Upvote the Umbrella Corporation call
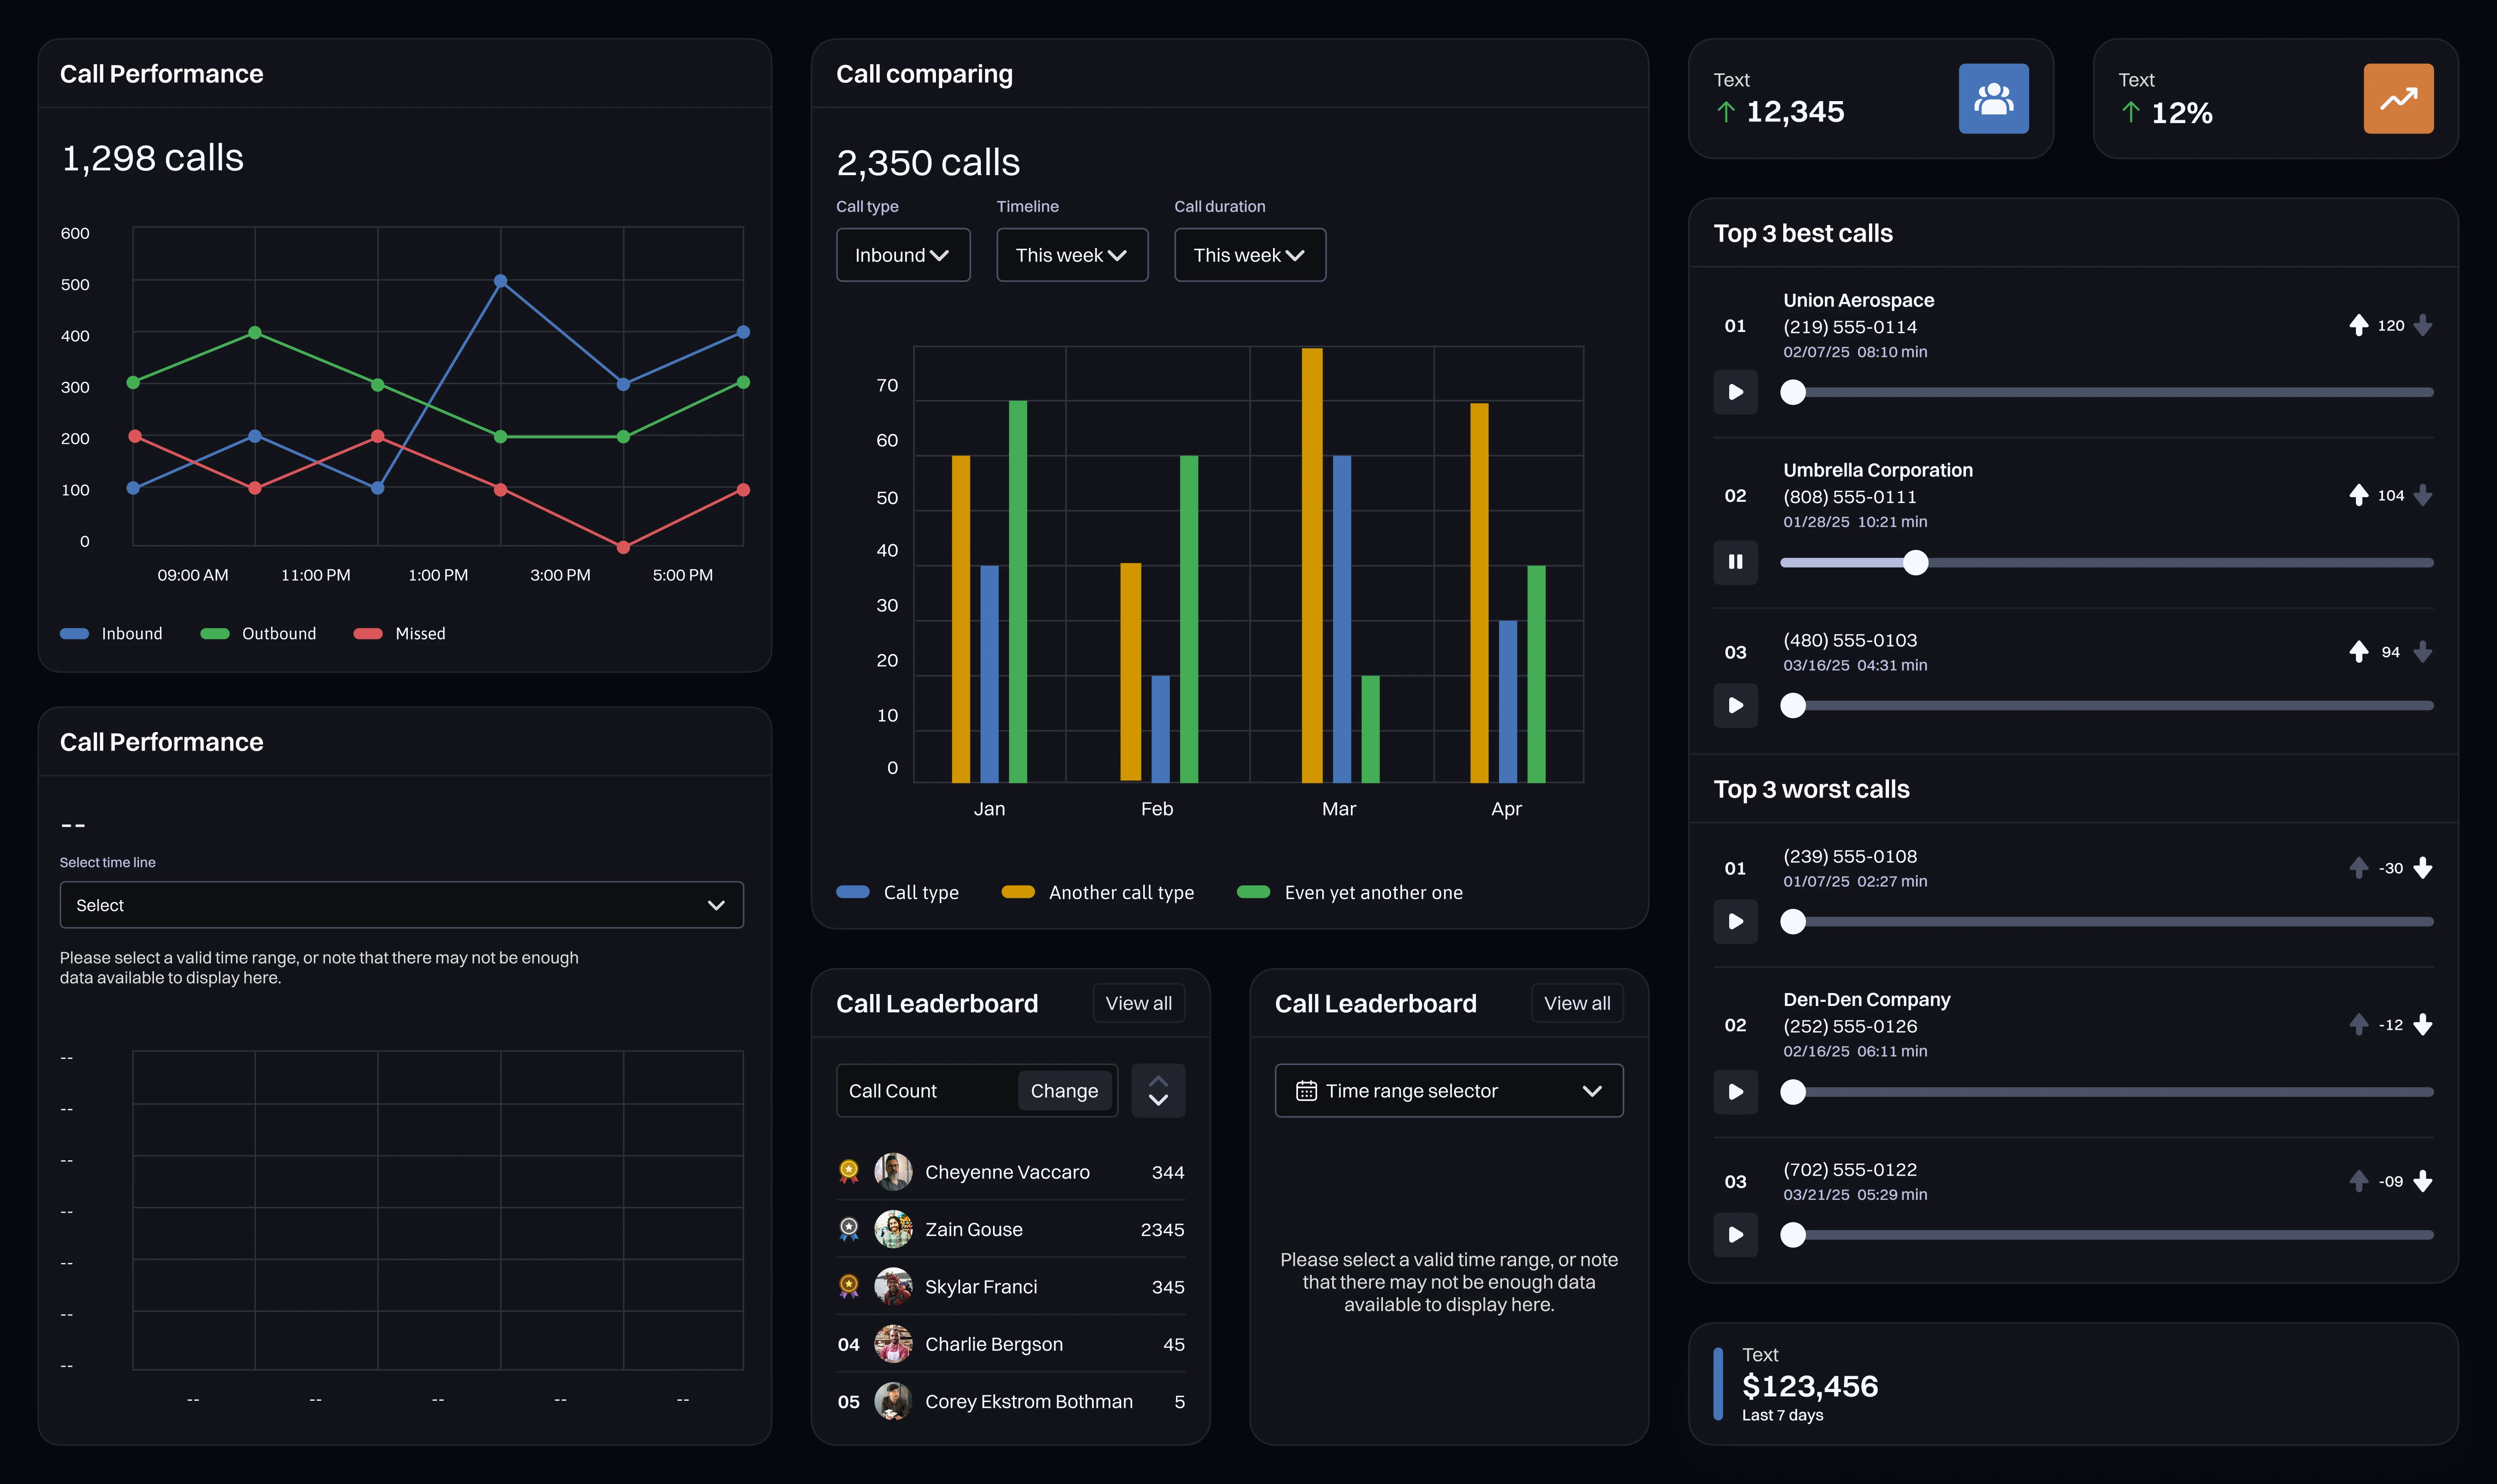This screenshot has width=2497, height=1484. (2358, 495)
